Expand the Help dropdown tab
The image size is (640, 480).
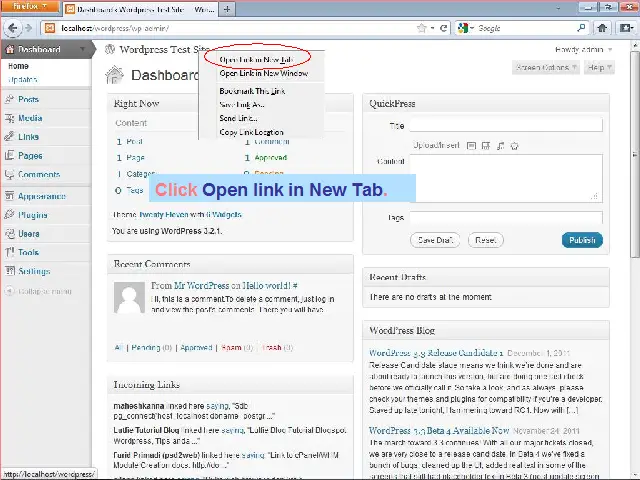click(x=599, y=68)
